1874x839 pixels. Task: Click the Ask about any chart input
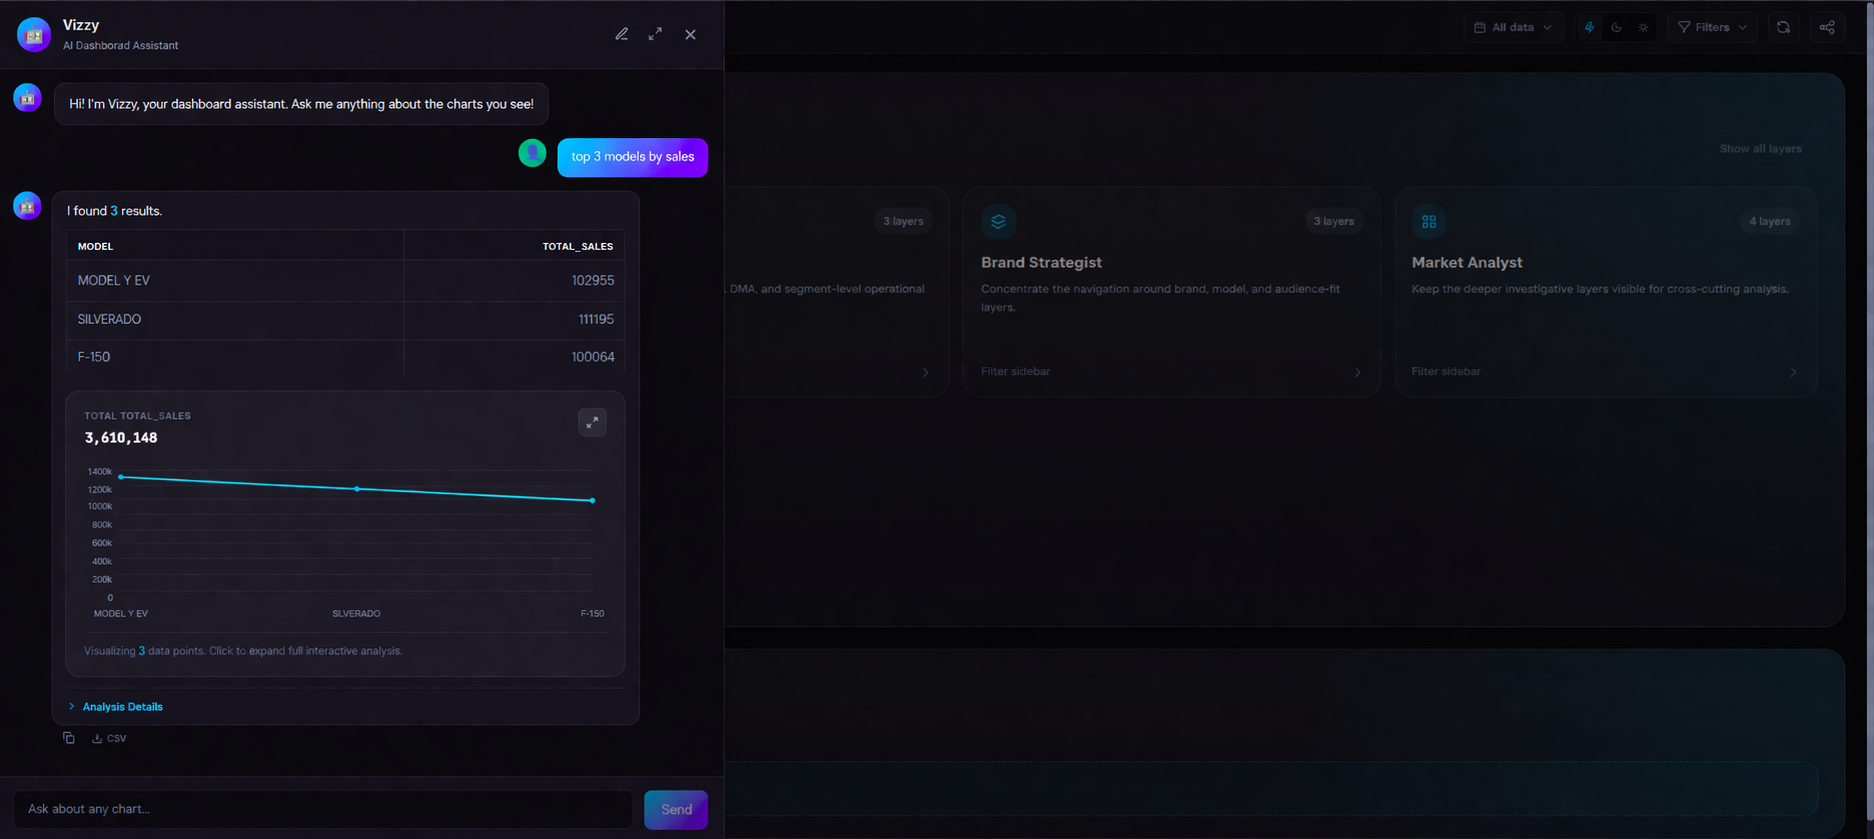point(322,809)
